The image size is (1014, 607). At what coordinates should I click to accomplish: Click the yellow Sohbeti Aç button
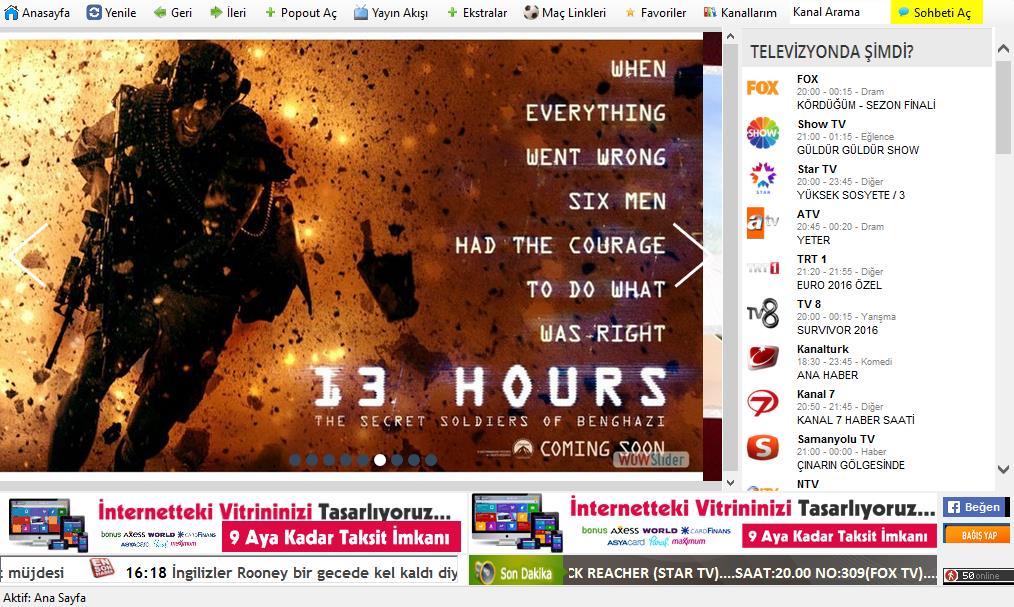[x=934, y=13]
